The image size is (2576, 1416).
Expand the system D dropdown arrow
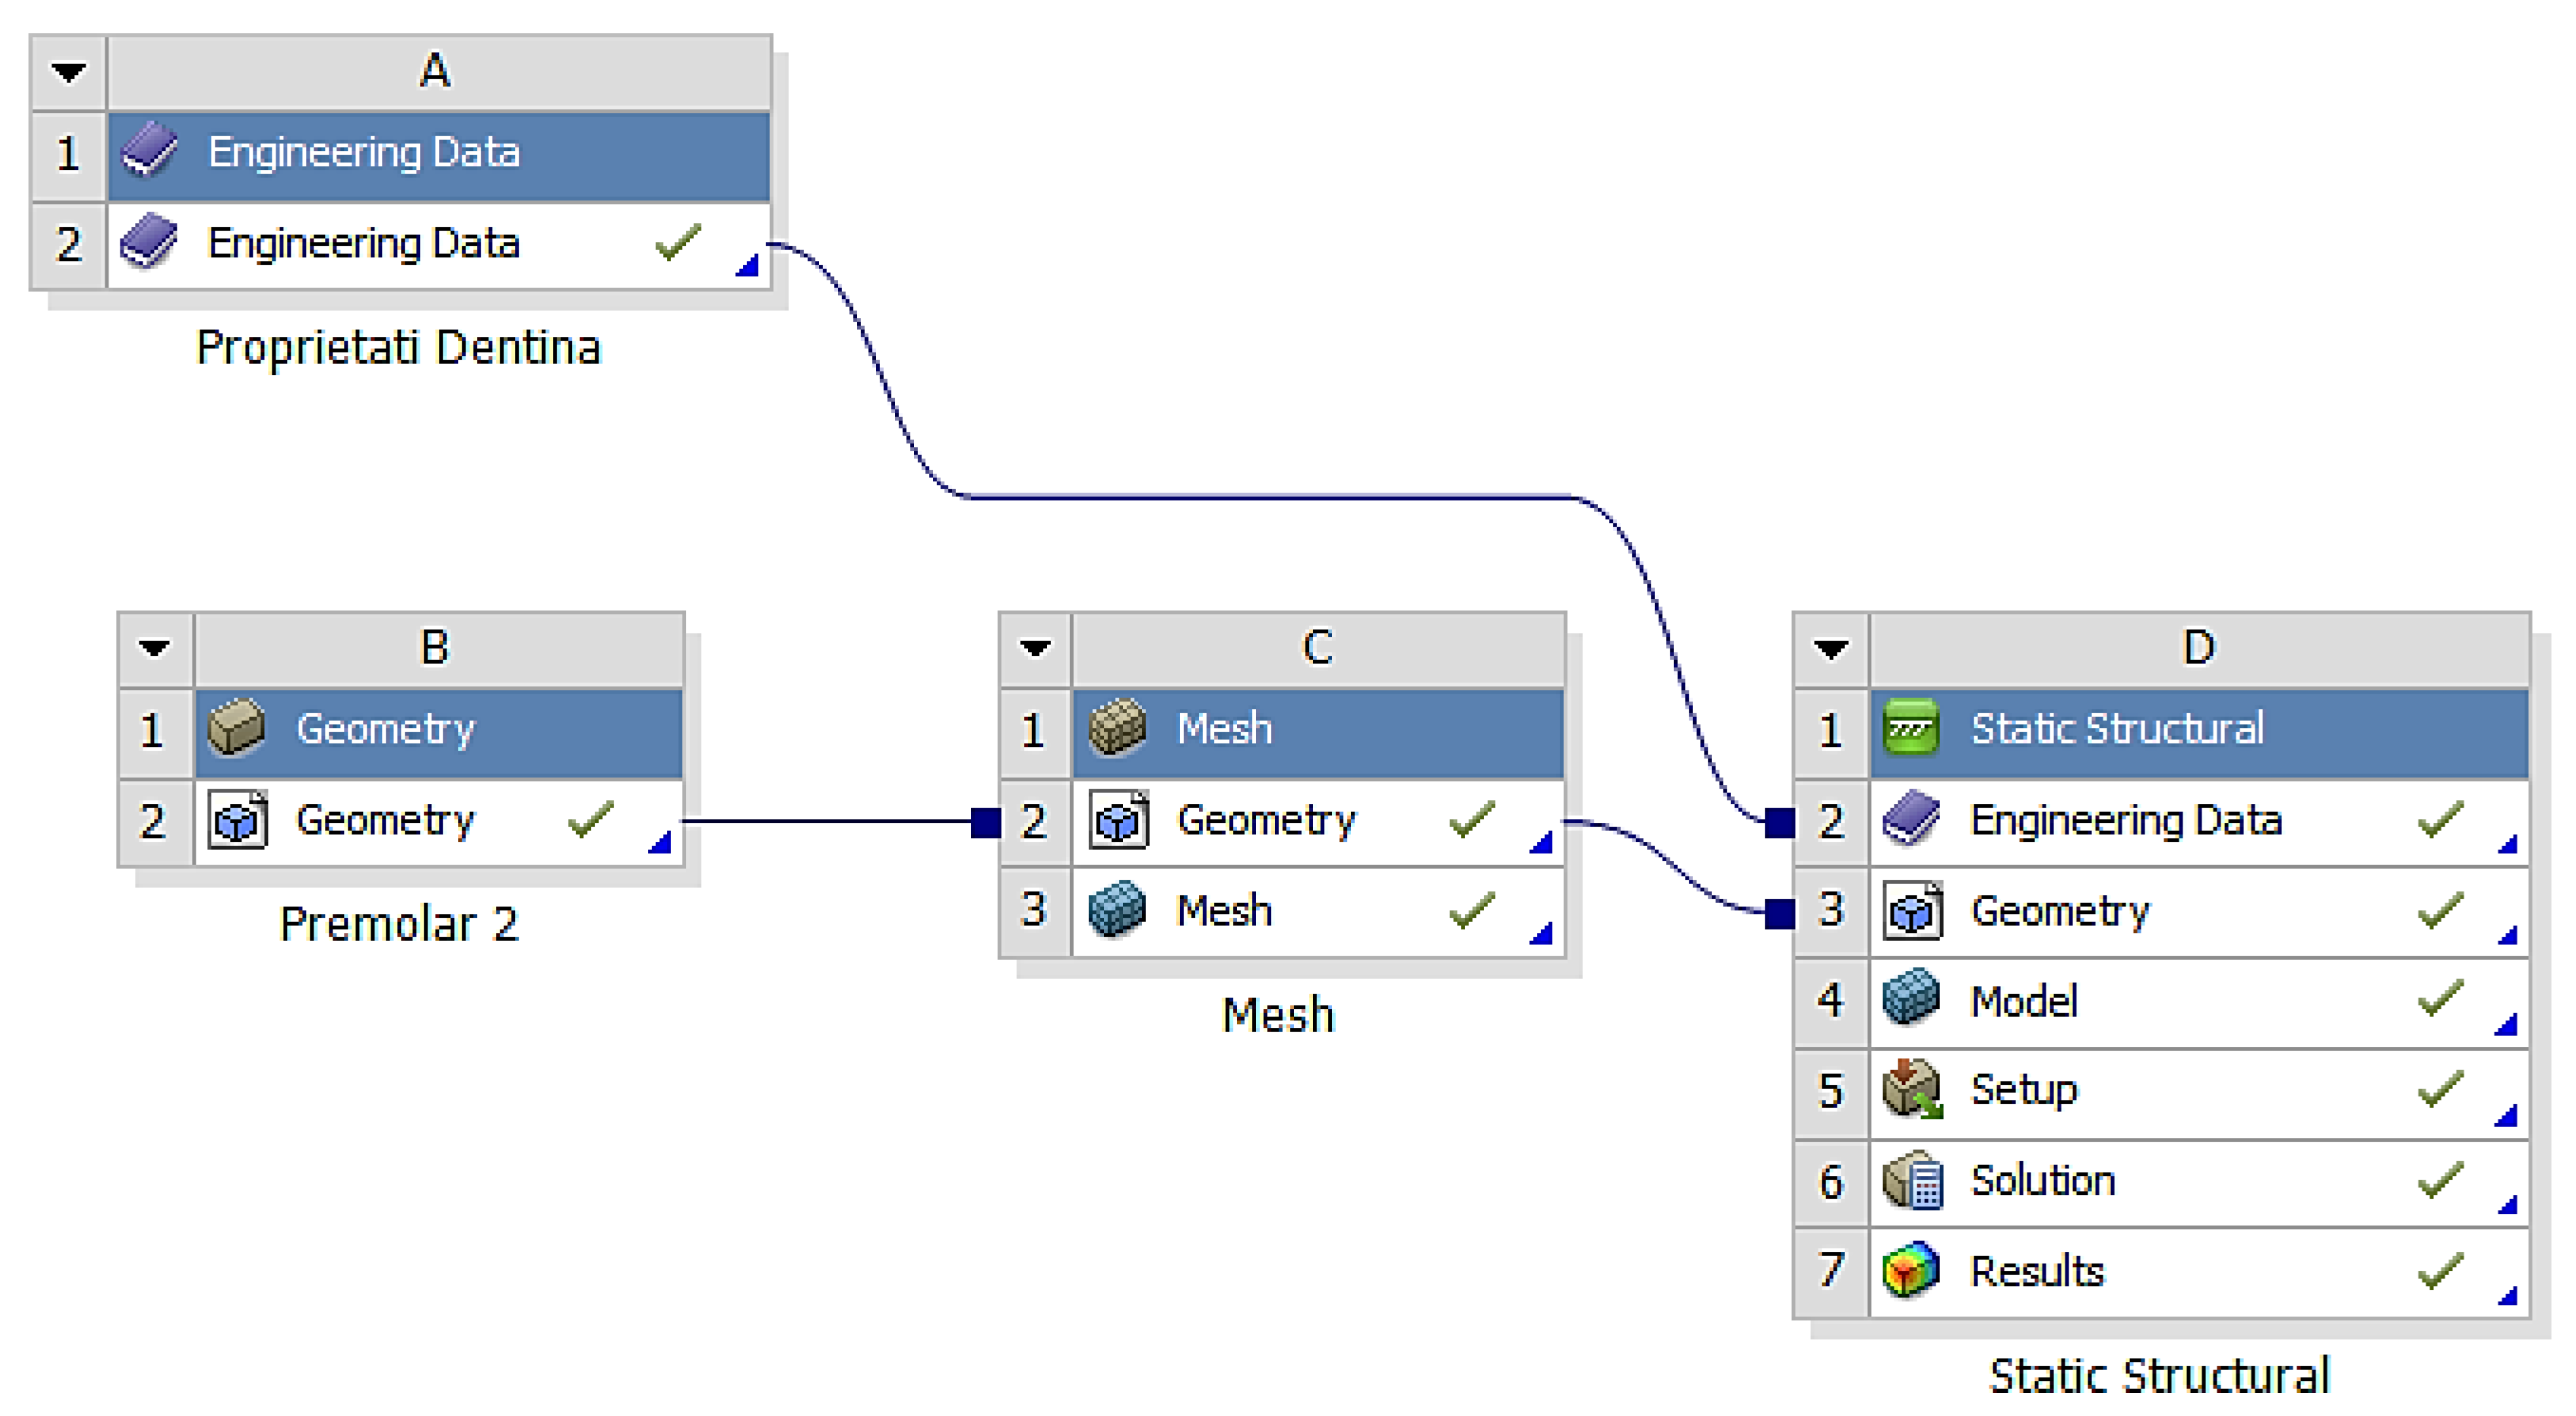[x=1831, y=650]
